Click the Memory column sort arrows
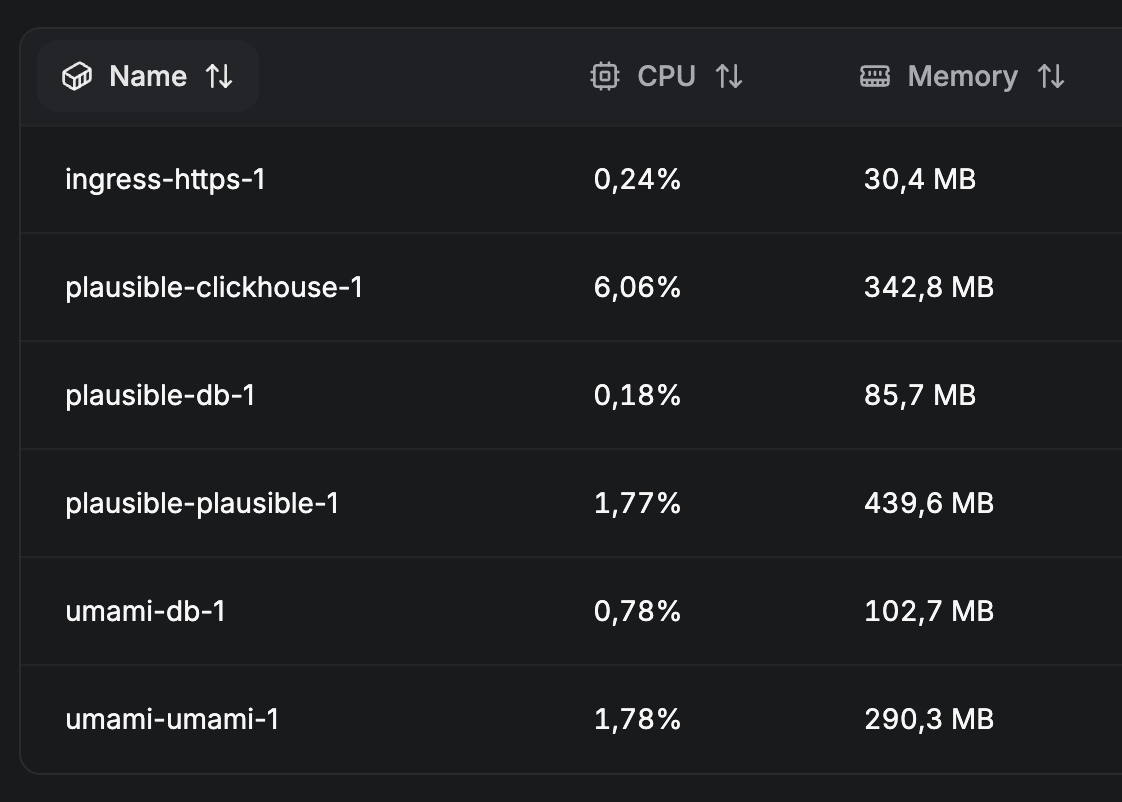Viewport: 1122px width, 802px height. pyautogui.click(x=1051, y=77)
